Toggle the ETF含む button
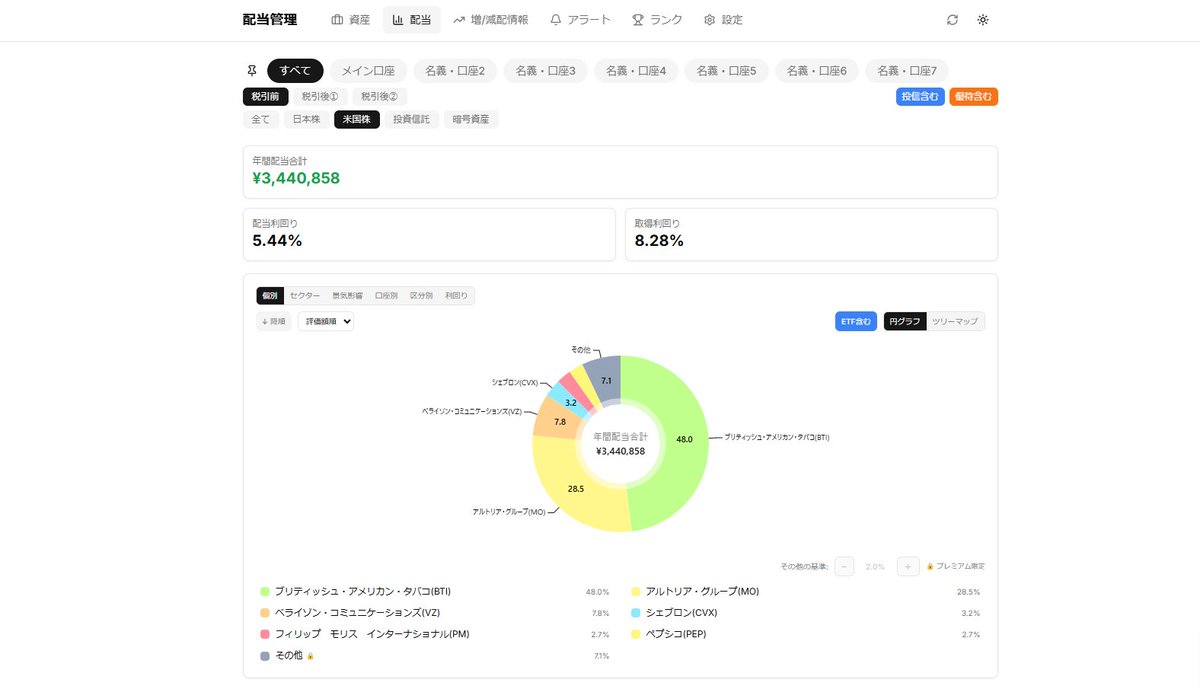This screenshot has height=689, width=1200. (856, 321)
